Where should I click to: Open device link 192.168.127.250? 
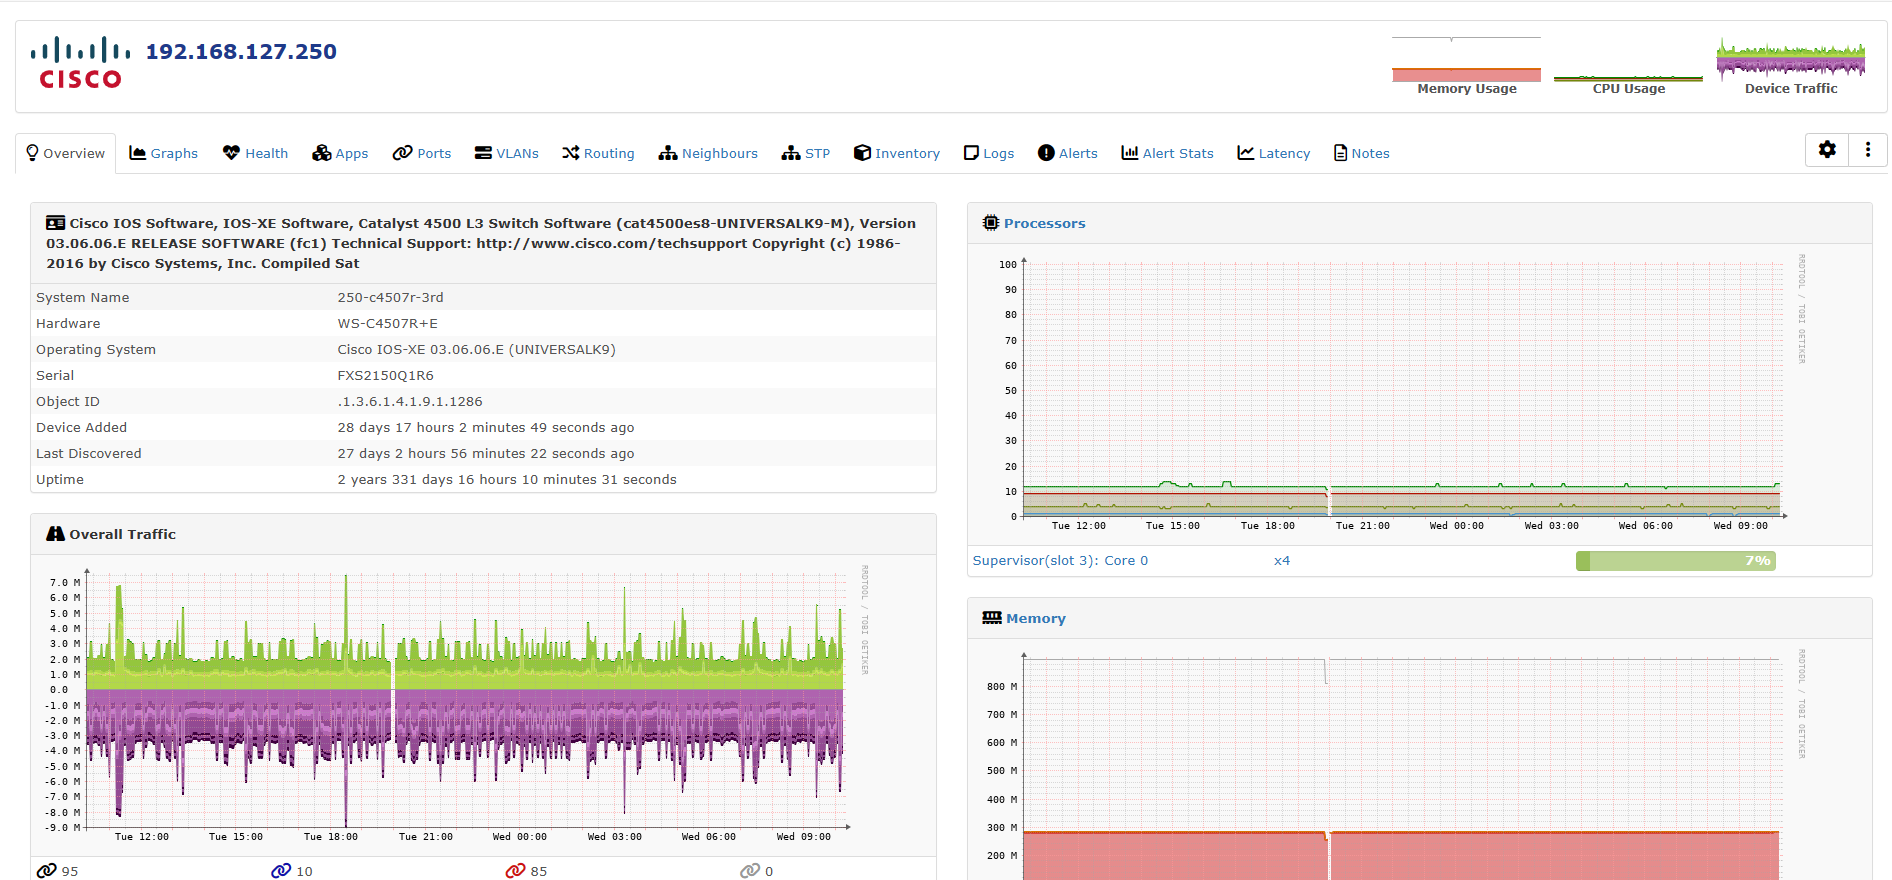(x=241, y=51)
